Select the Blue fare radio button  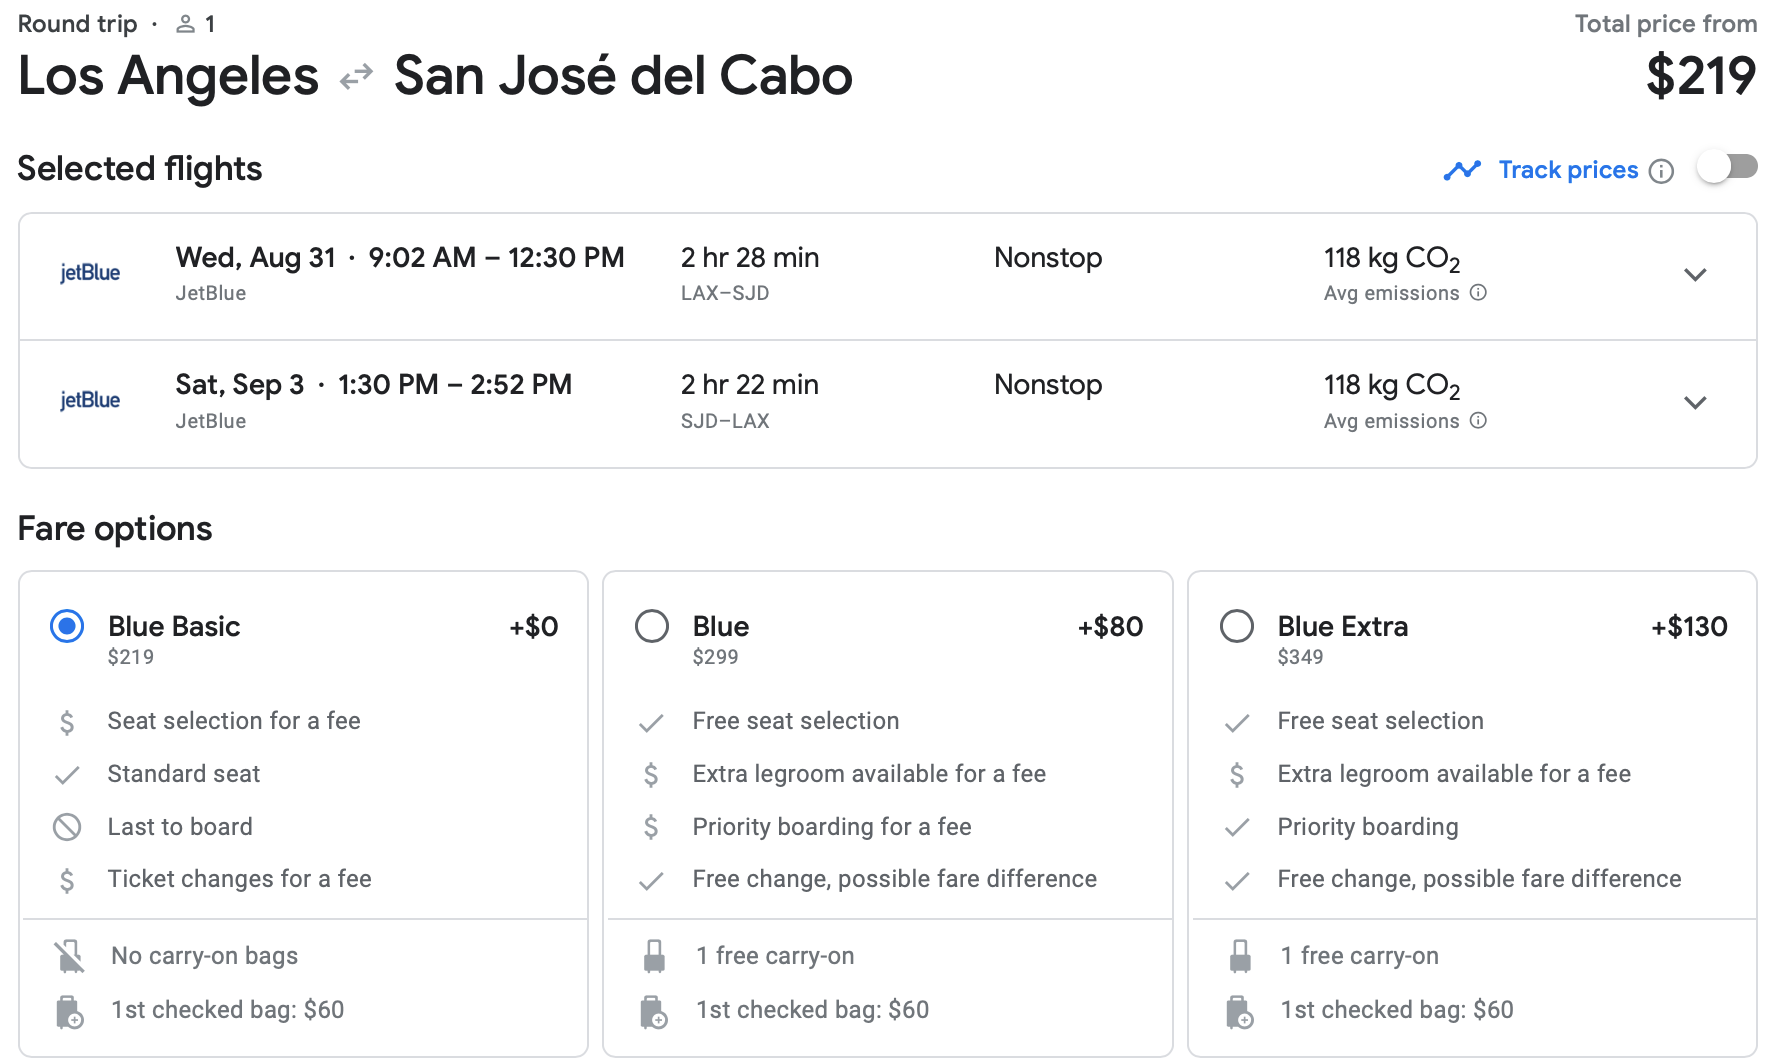[652, 627]
